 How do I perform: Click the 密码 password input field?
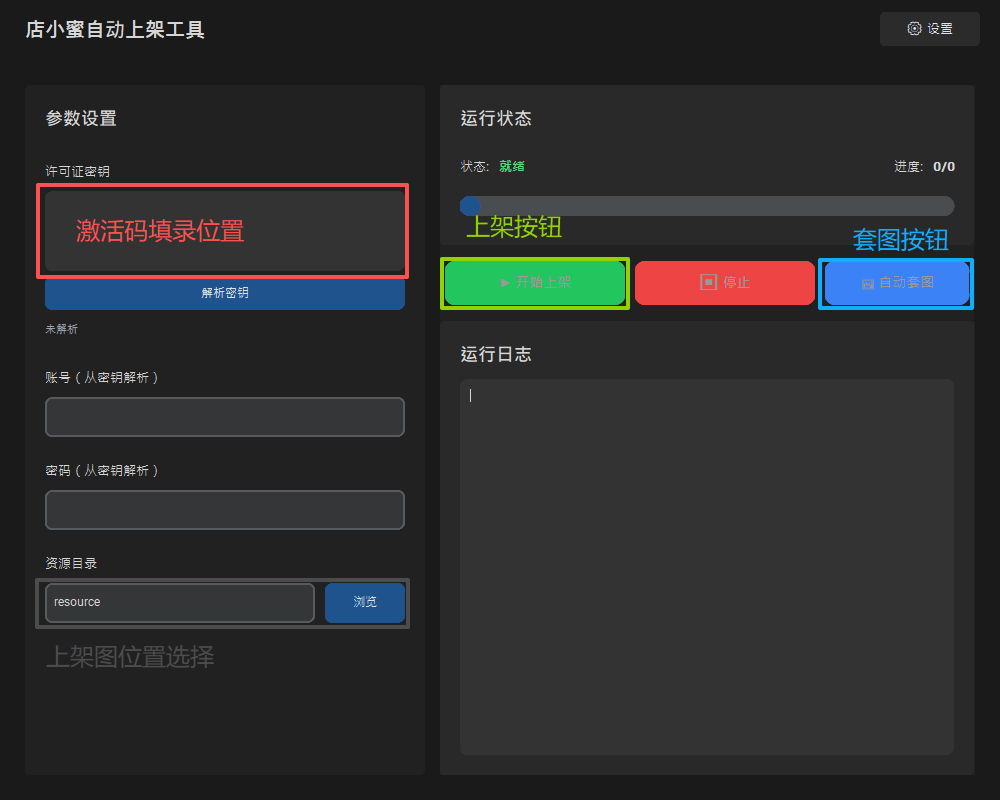tap(225, 510)
